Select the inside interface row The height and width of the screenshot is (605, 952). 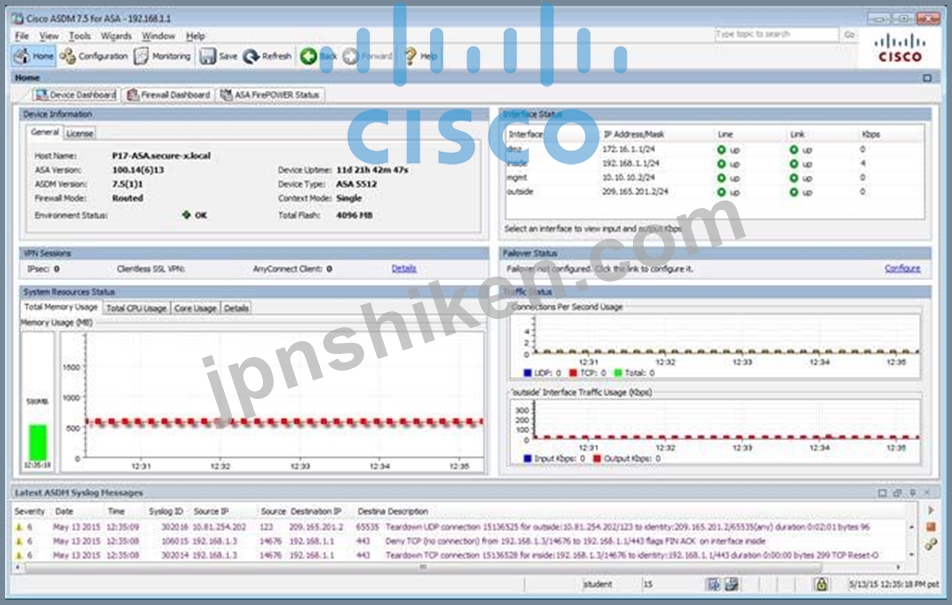(715, 163)
